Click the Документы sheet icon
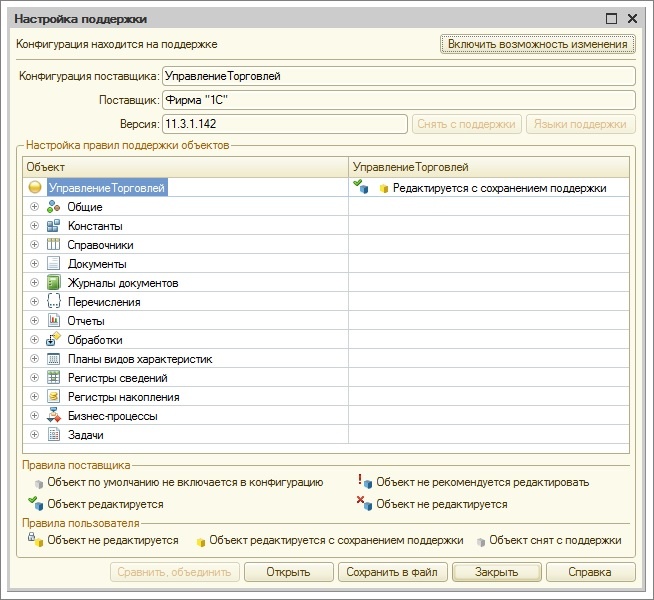This screenshot has height=600, width=654. click(x=53, y=264)
